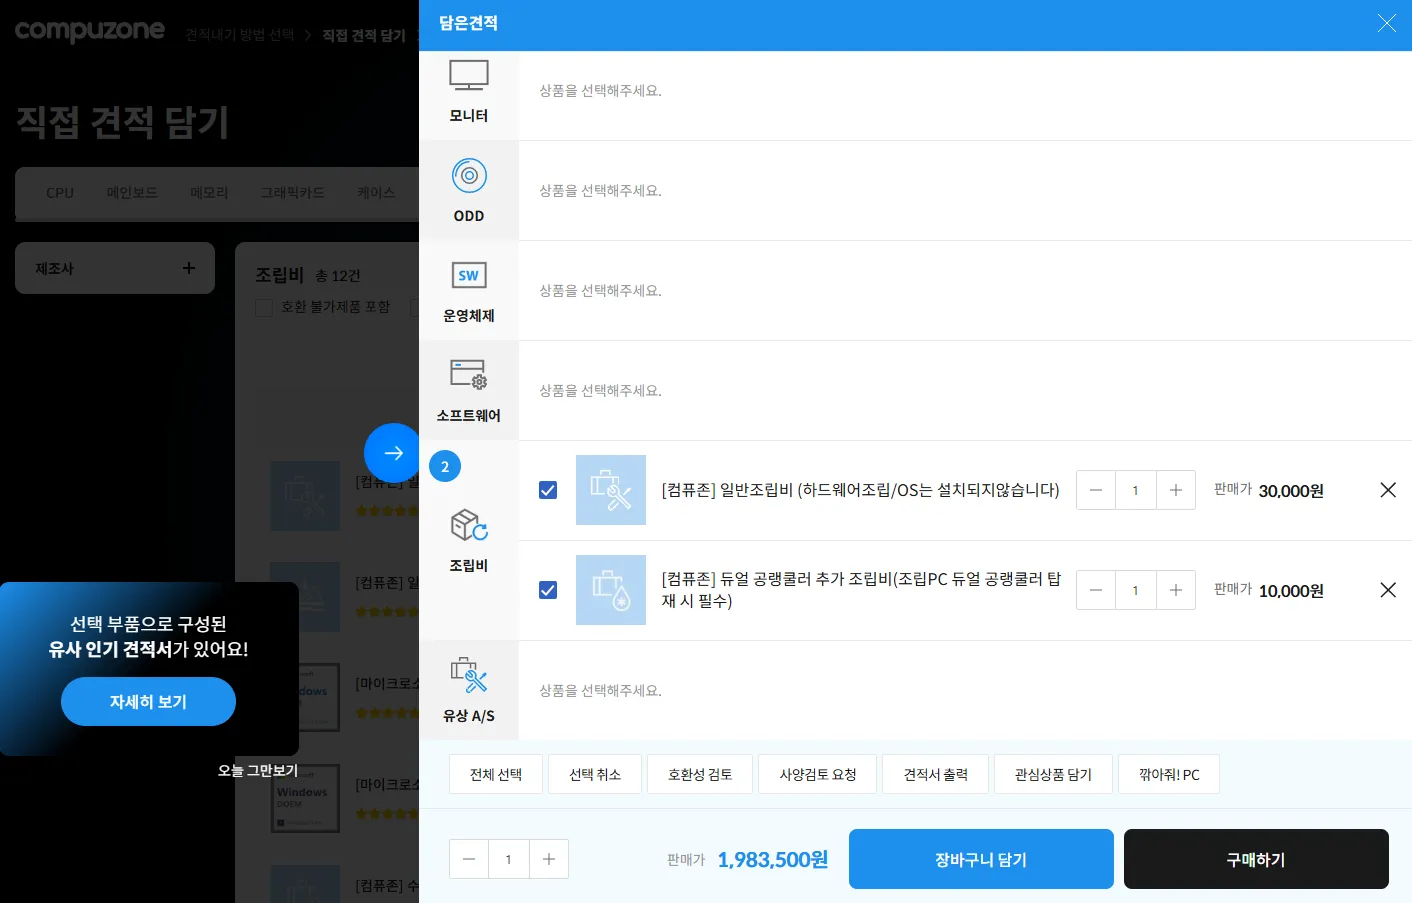Click the 장바구니 담기 button
The image size is (1412, 903).
click(981, 859)
